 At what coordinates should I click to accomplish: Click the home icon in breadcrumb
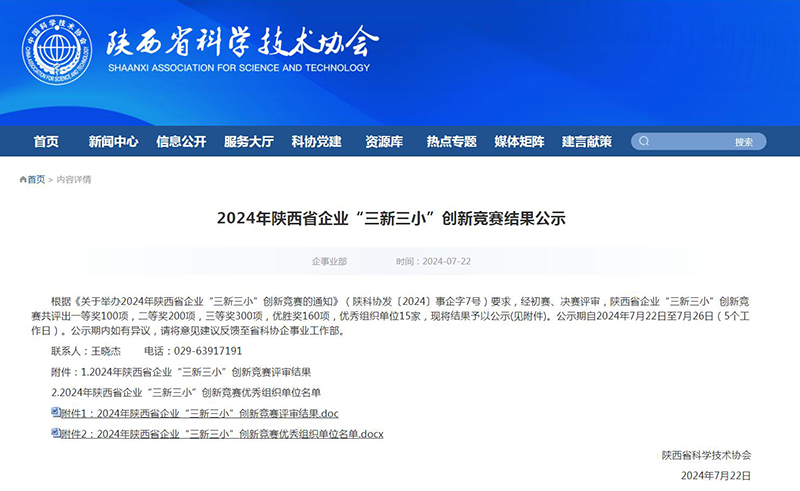pos(23,179)
